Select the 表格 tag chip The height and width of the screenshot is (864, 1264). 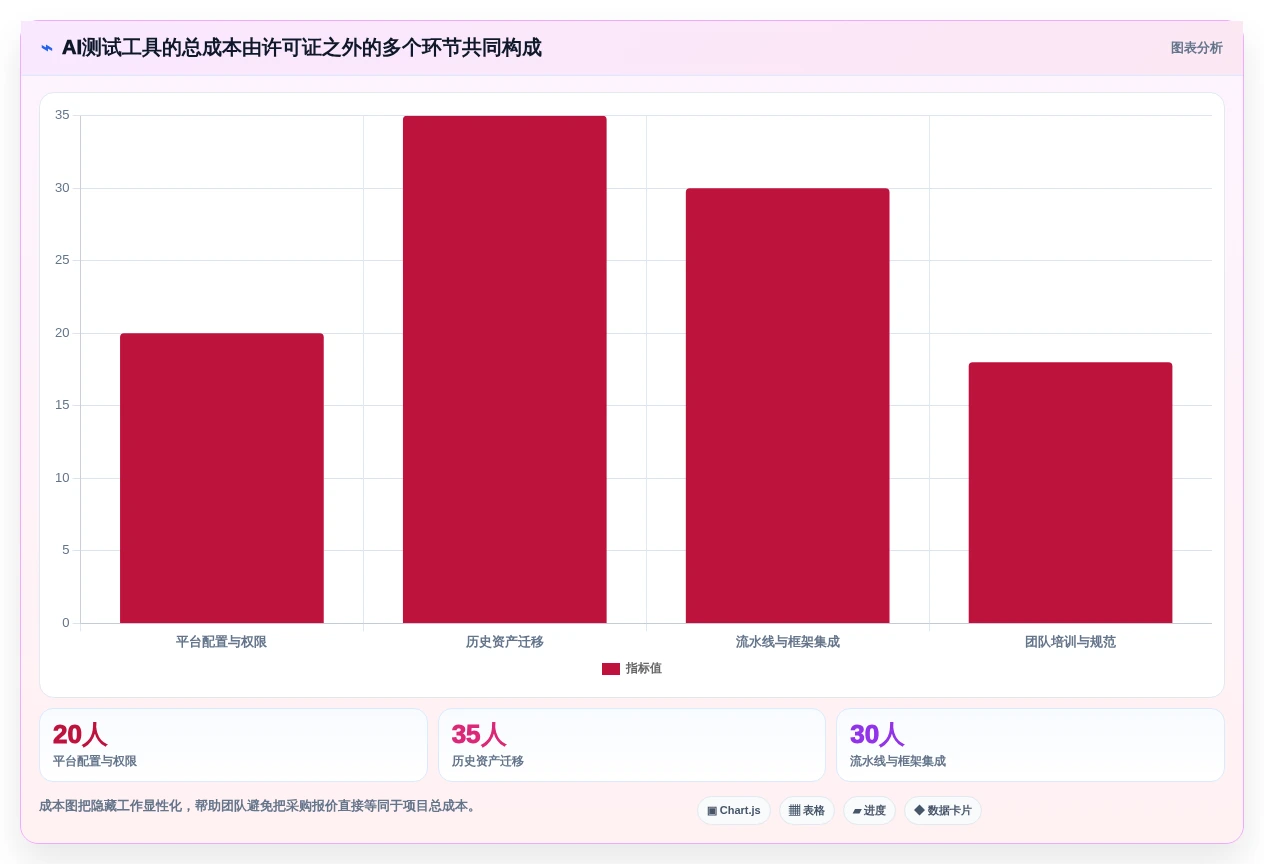(807, 811)
